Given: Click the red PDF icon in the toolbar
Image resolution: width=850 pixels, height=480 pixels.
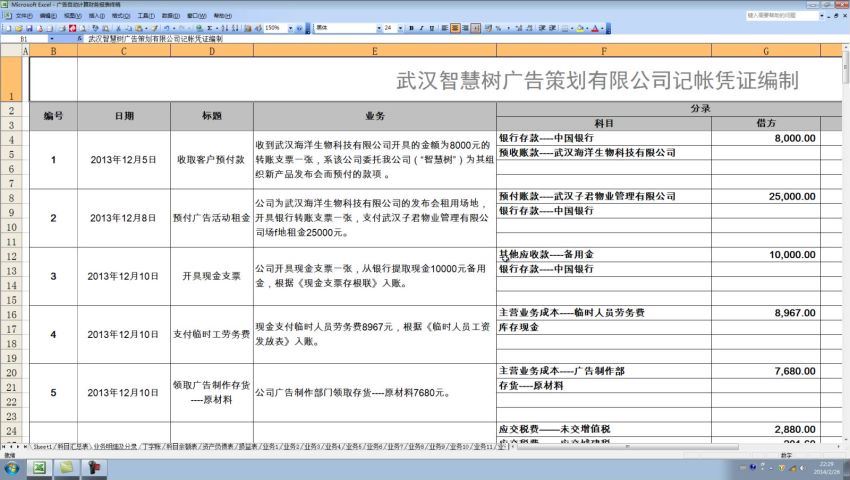Looking at the screenshot, I should tap(72, 28).
